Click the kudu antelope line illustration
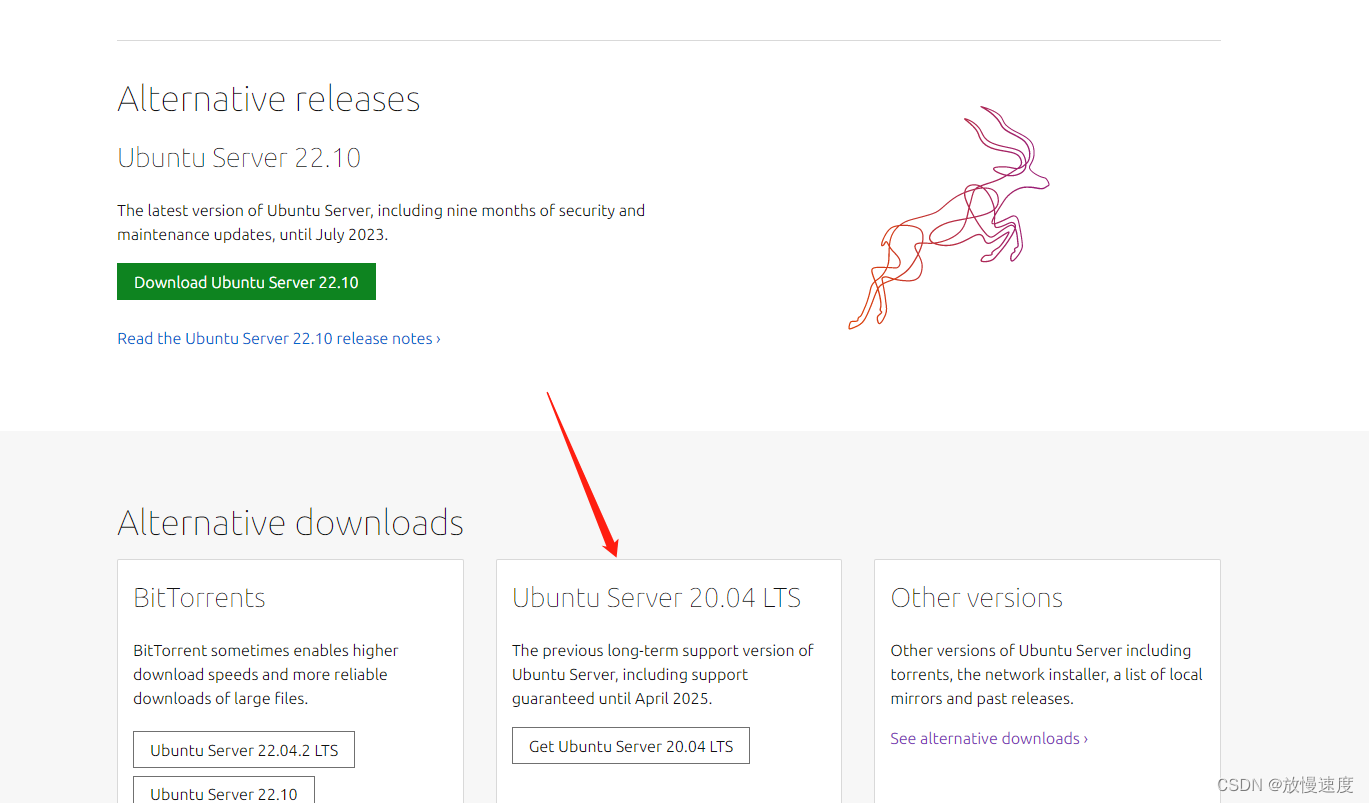 pyautogui.click(x=949, y=218)
